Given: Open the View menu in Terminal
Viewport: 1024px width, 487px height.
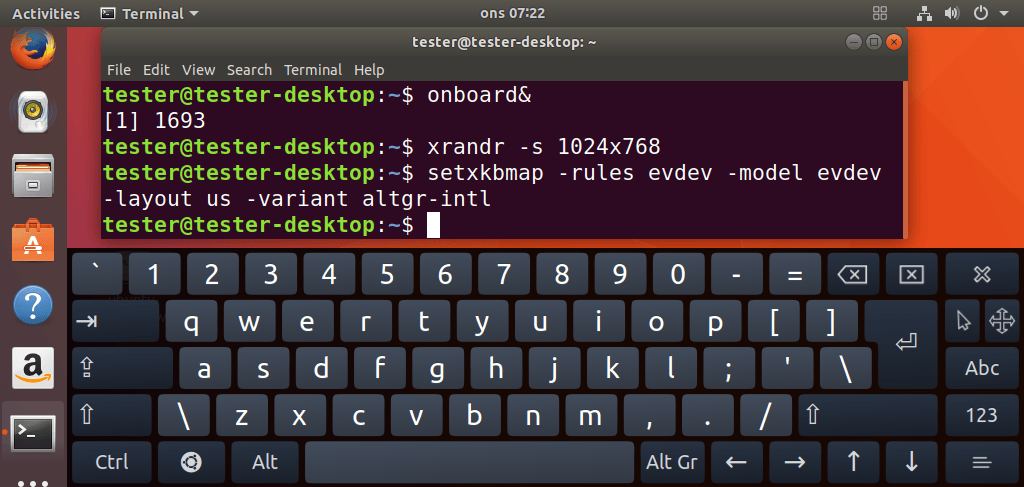Looking at the screenshot, I should (199, 70).
